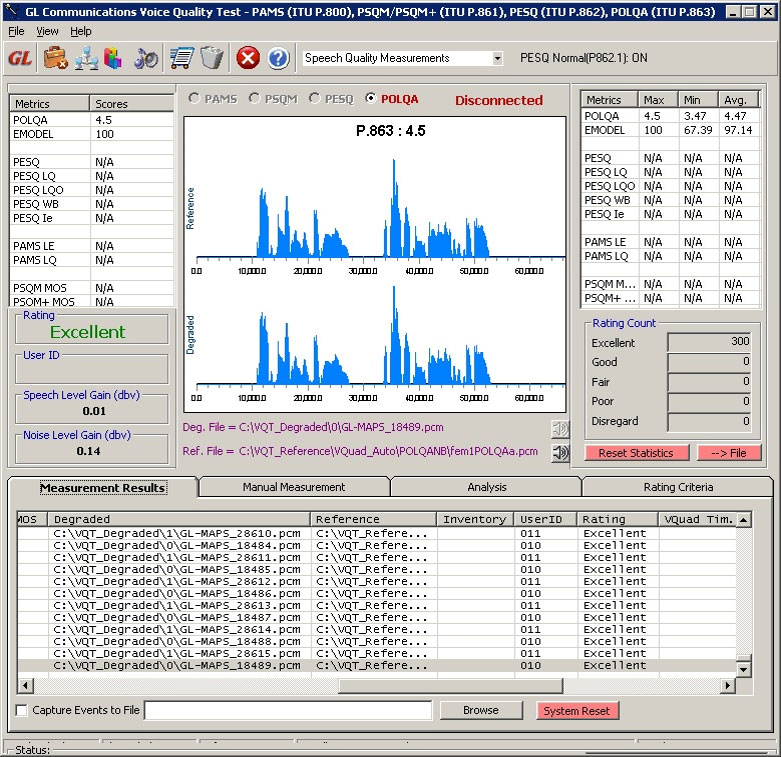Click the Reference column header in results

pos(374,519)
